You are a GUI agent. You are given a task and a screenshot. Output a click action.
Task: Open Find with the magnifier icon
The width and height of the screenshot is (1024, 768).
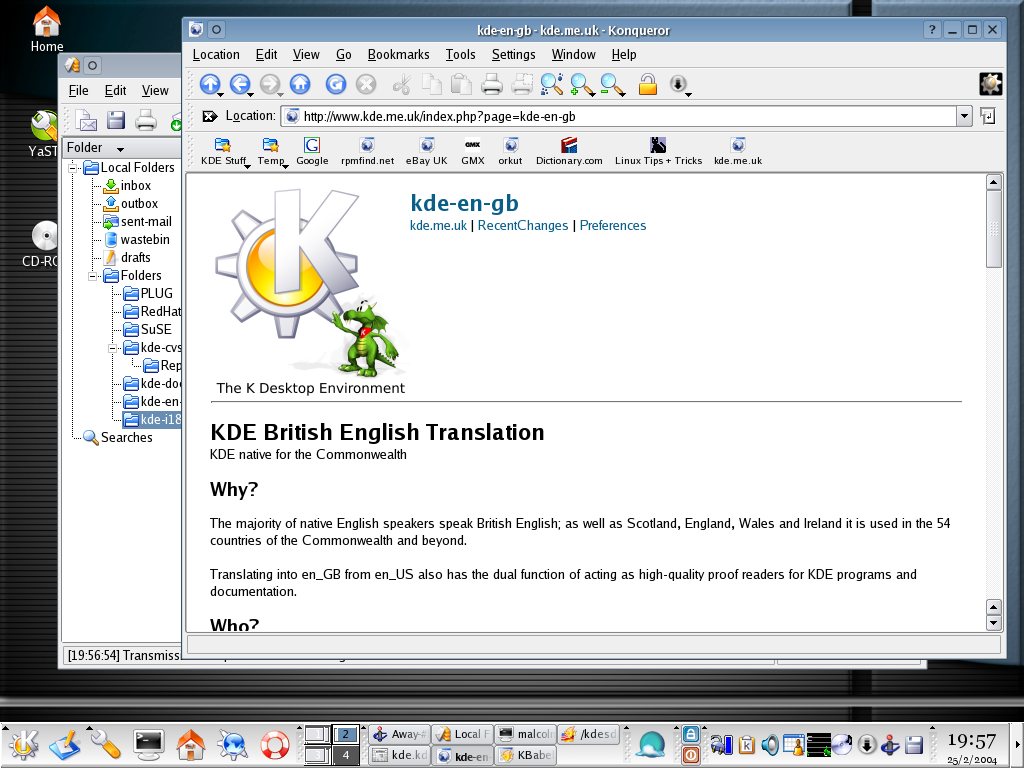552,84
